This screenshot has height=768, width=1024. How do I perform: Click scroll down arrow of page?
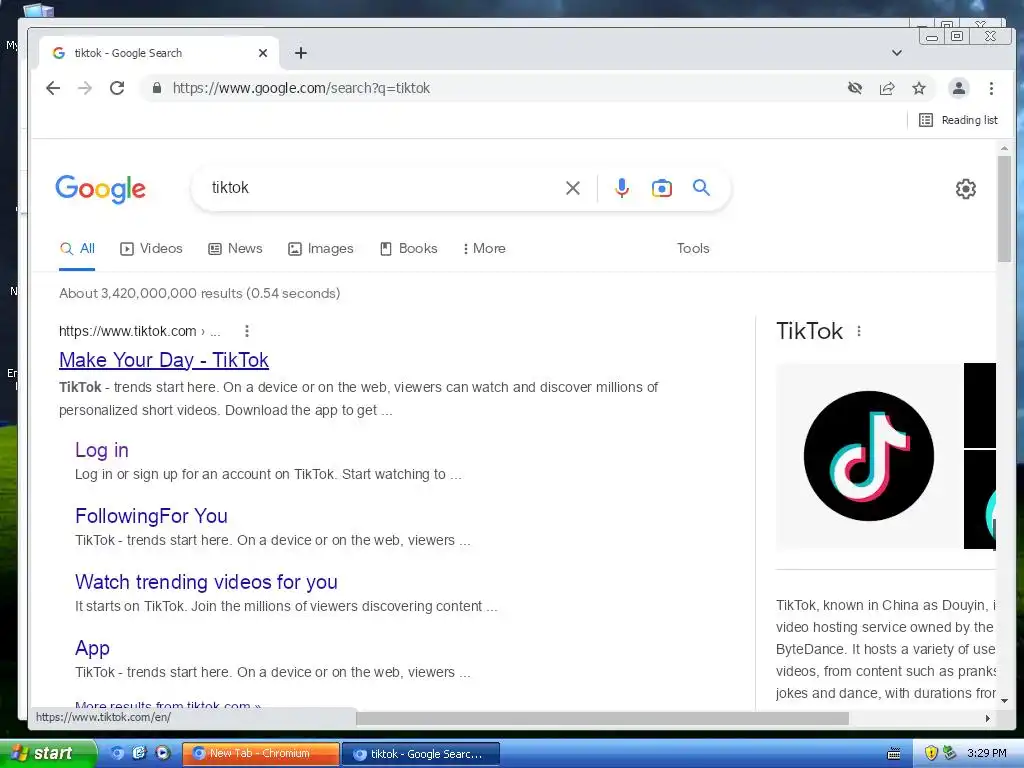(x=1004, y=701)
